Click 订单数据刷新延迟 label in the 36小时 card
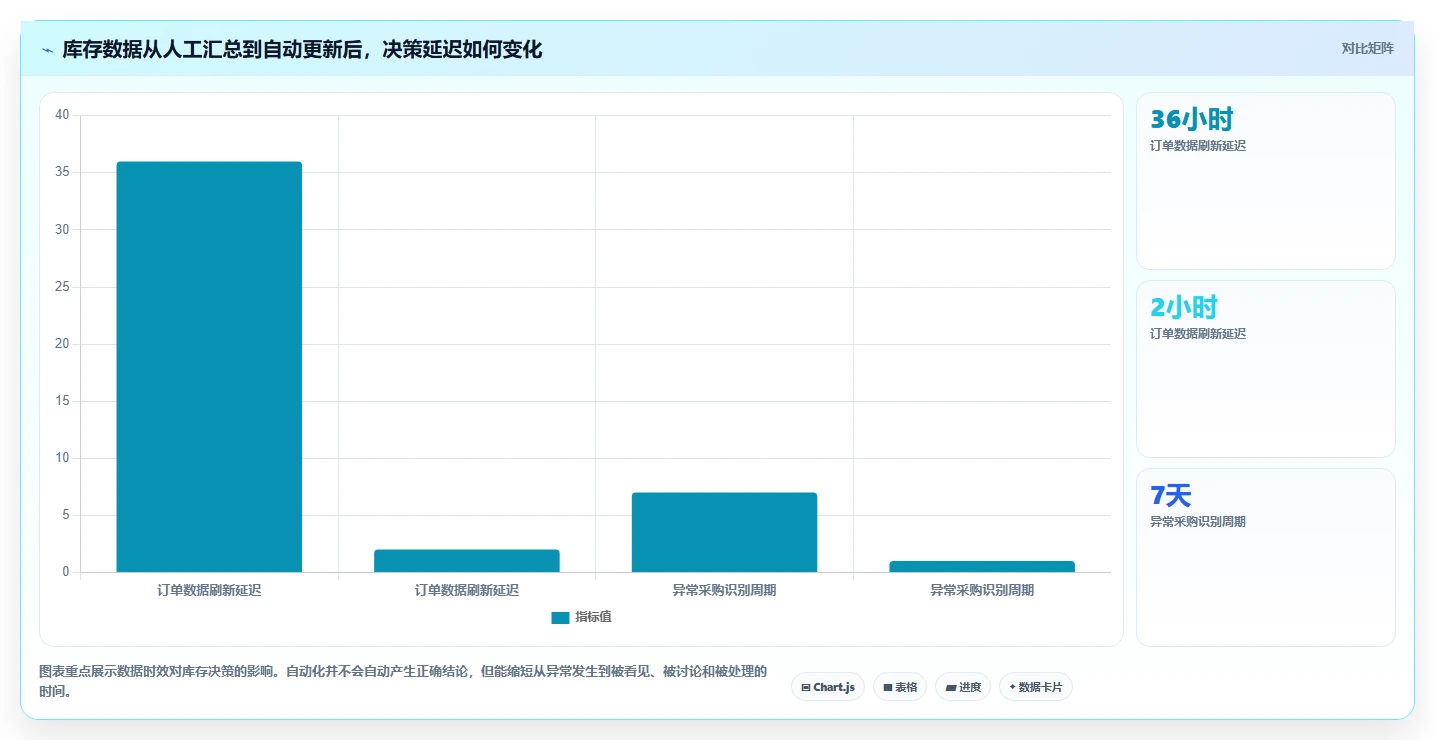This screenshot has width=1435, height=740. (1198, 146)
